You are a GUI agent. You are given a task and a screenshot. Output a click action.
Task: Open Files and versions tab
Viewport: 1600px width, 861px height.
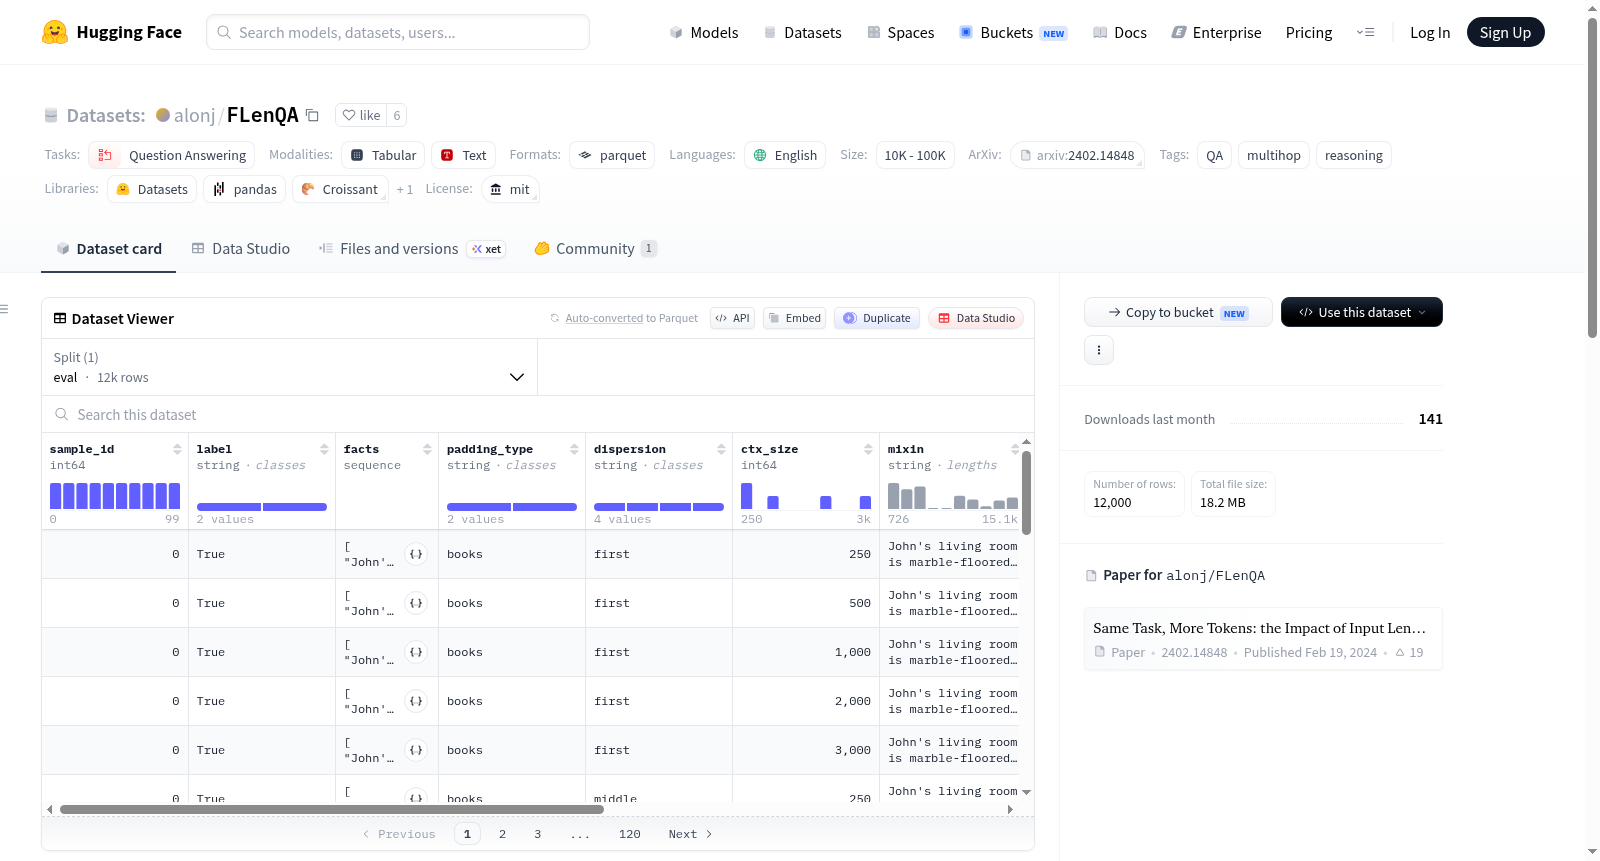click(x=411, y=249)
